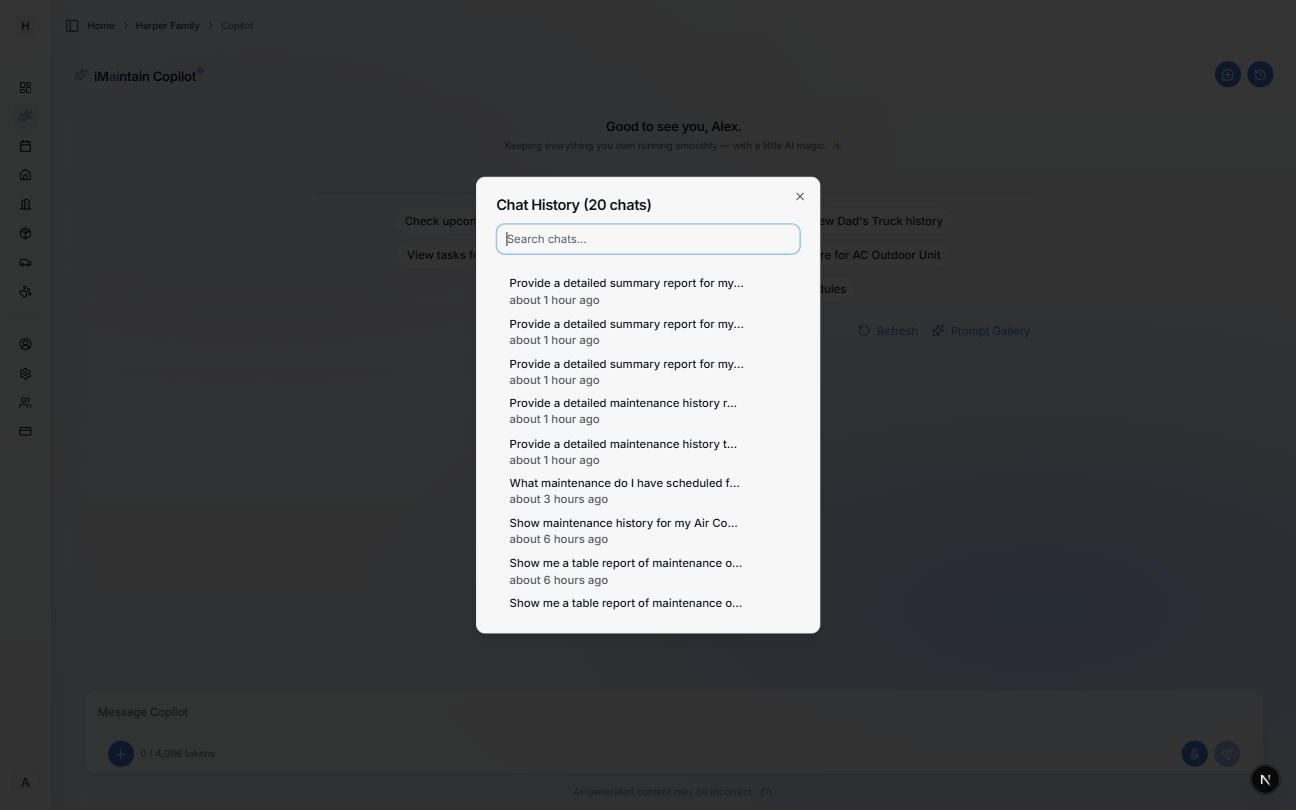Select the home icon in the sidebar
The height and width of the screenshot is (810, 1296).
coord(25,174)
